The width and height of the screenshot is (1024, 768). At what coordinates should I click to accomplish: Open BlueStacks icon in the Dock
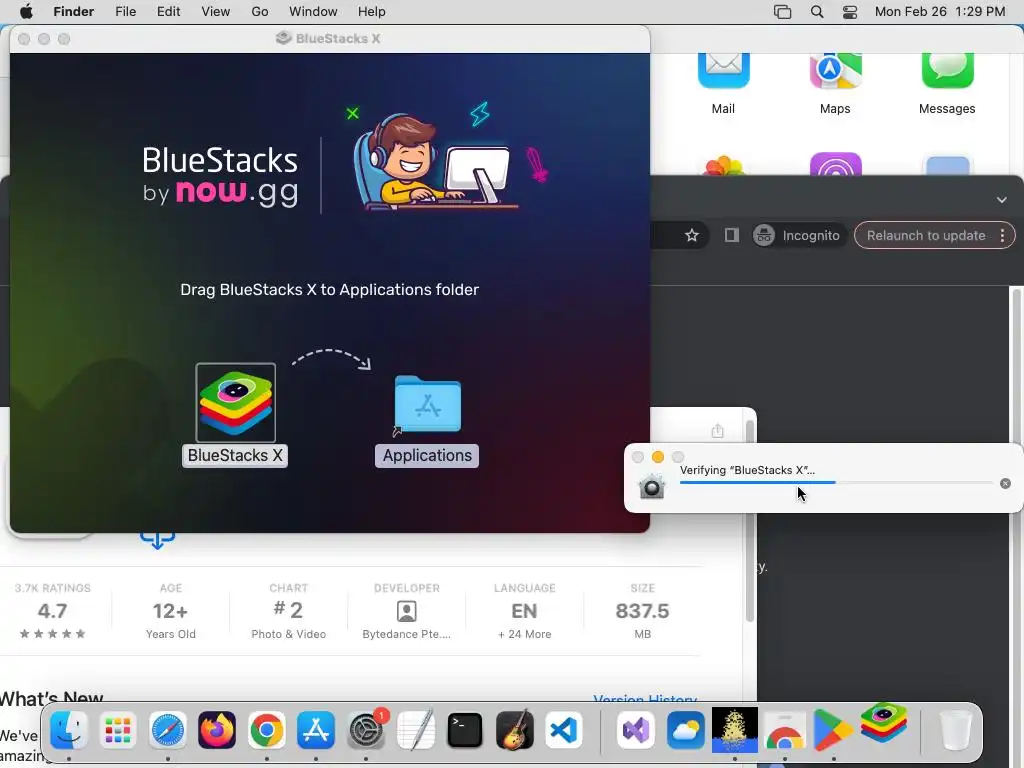(884, 722)
